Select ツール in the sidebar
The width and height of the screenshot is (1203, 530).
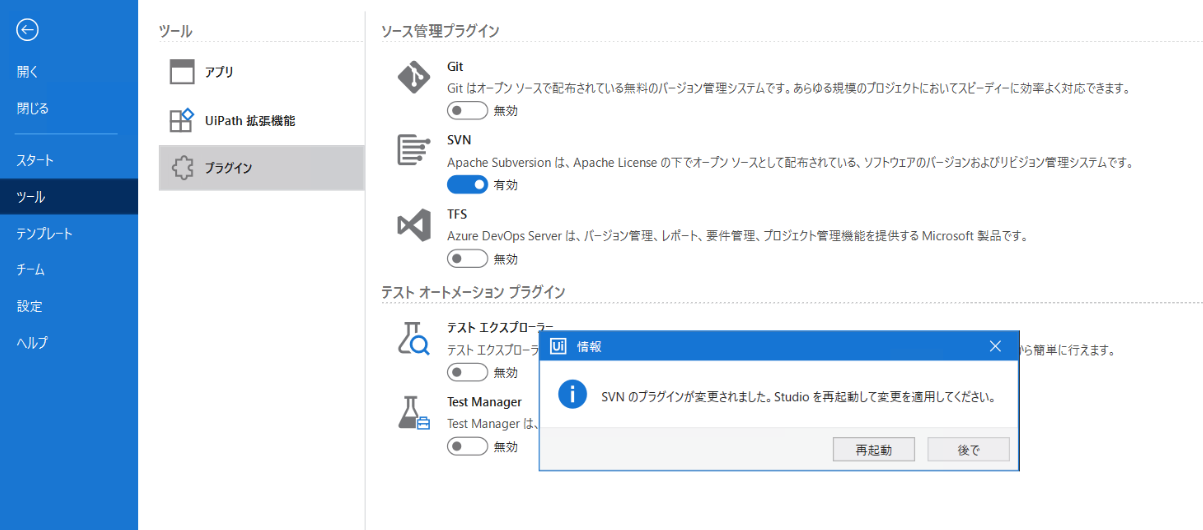tap(69, 197)
